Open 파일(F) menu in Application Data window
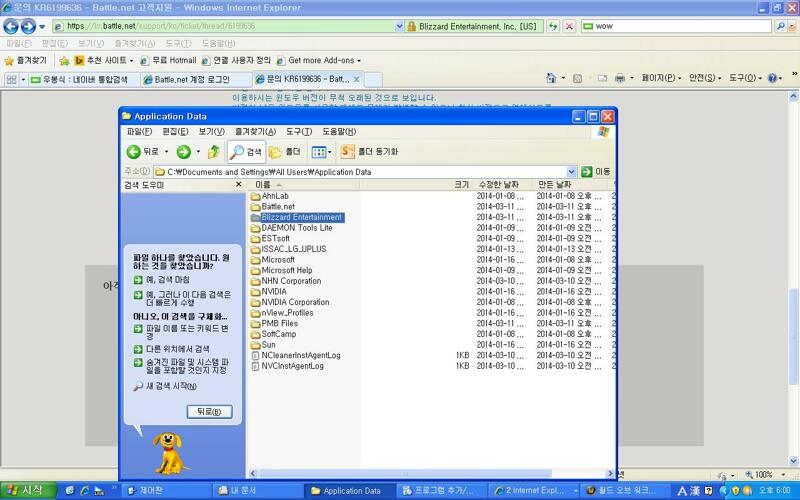Screen dimensions: 800x500 click(139, 132)
